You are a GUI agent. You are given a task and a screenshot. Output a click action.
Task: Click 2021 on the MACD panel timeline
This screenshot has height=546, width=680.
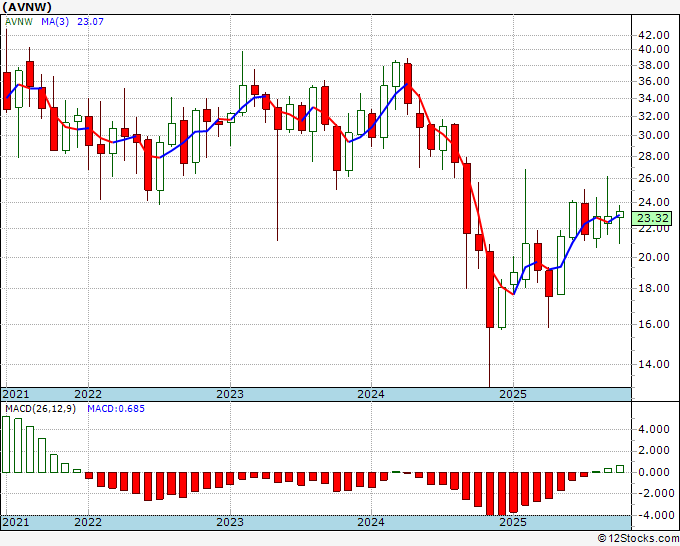(x=16, y=522)
